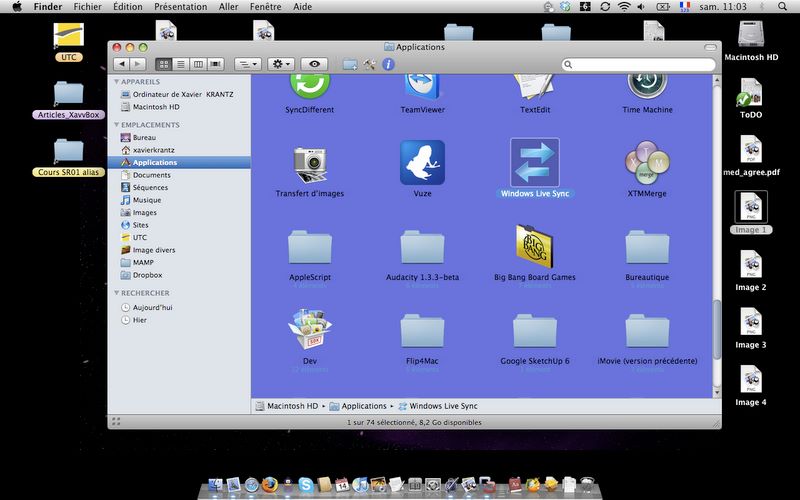The width and height of the screenshot is (800, 500).
Task: Click the Finder vertical scrollbar thumb
Action: click(717, 330)
